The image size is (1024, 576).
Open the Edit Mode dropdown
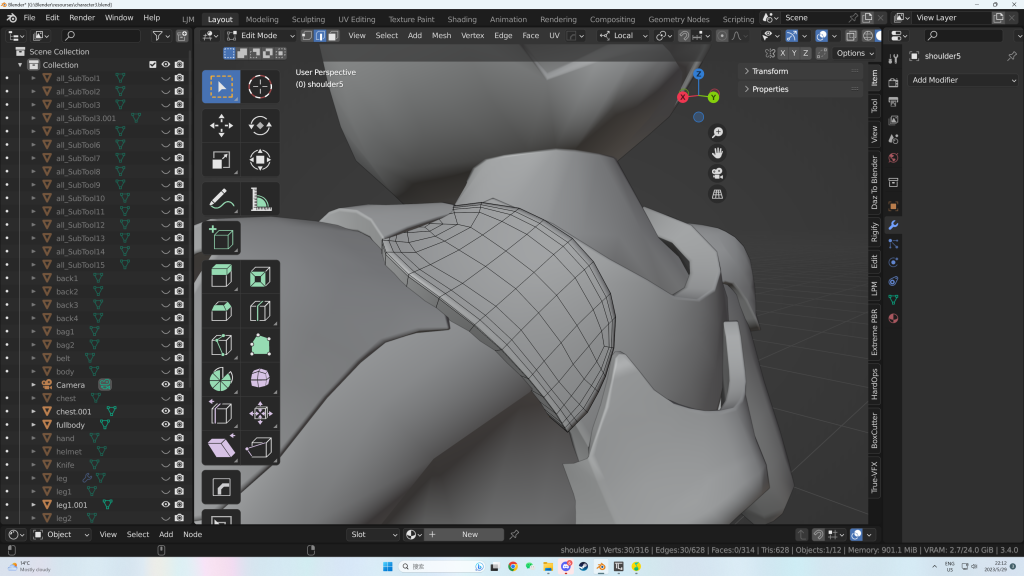click(261, 35)
